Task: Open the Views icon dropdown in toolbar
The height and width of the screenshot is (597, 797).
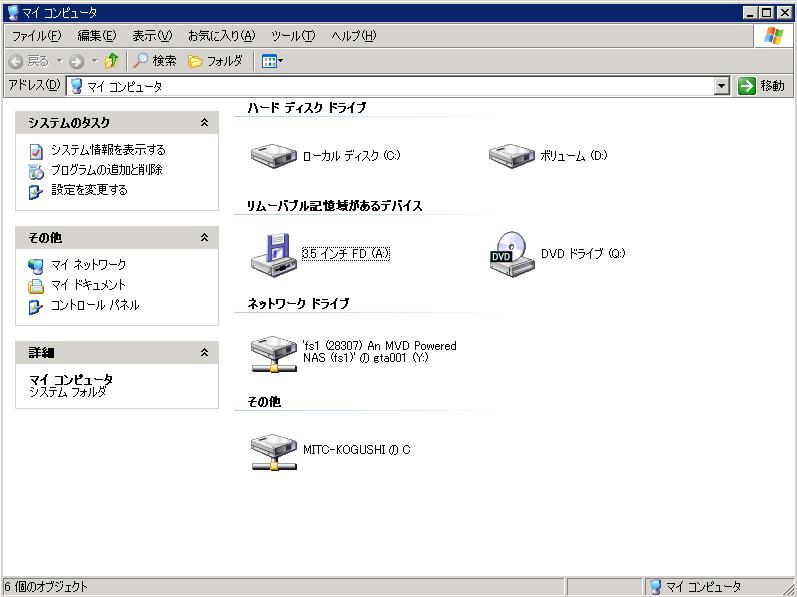Action: (272, 61)
